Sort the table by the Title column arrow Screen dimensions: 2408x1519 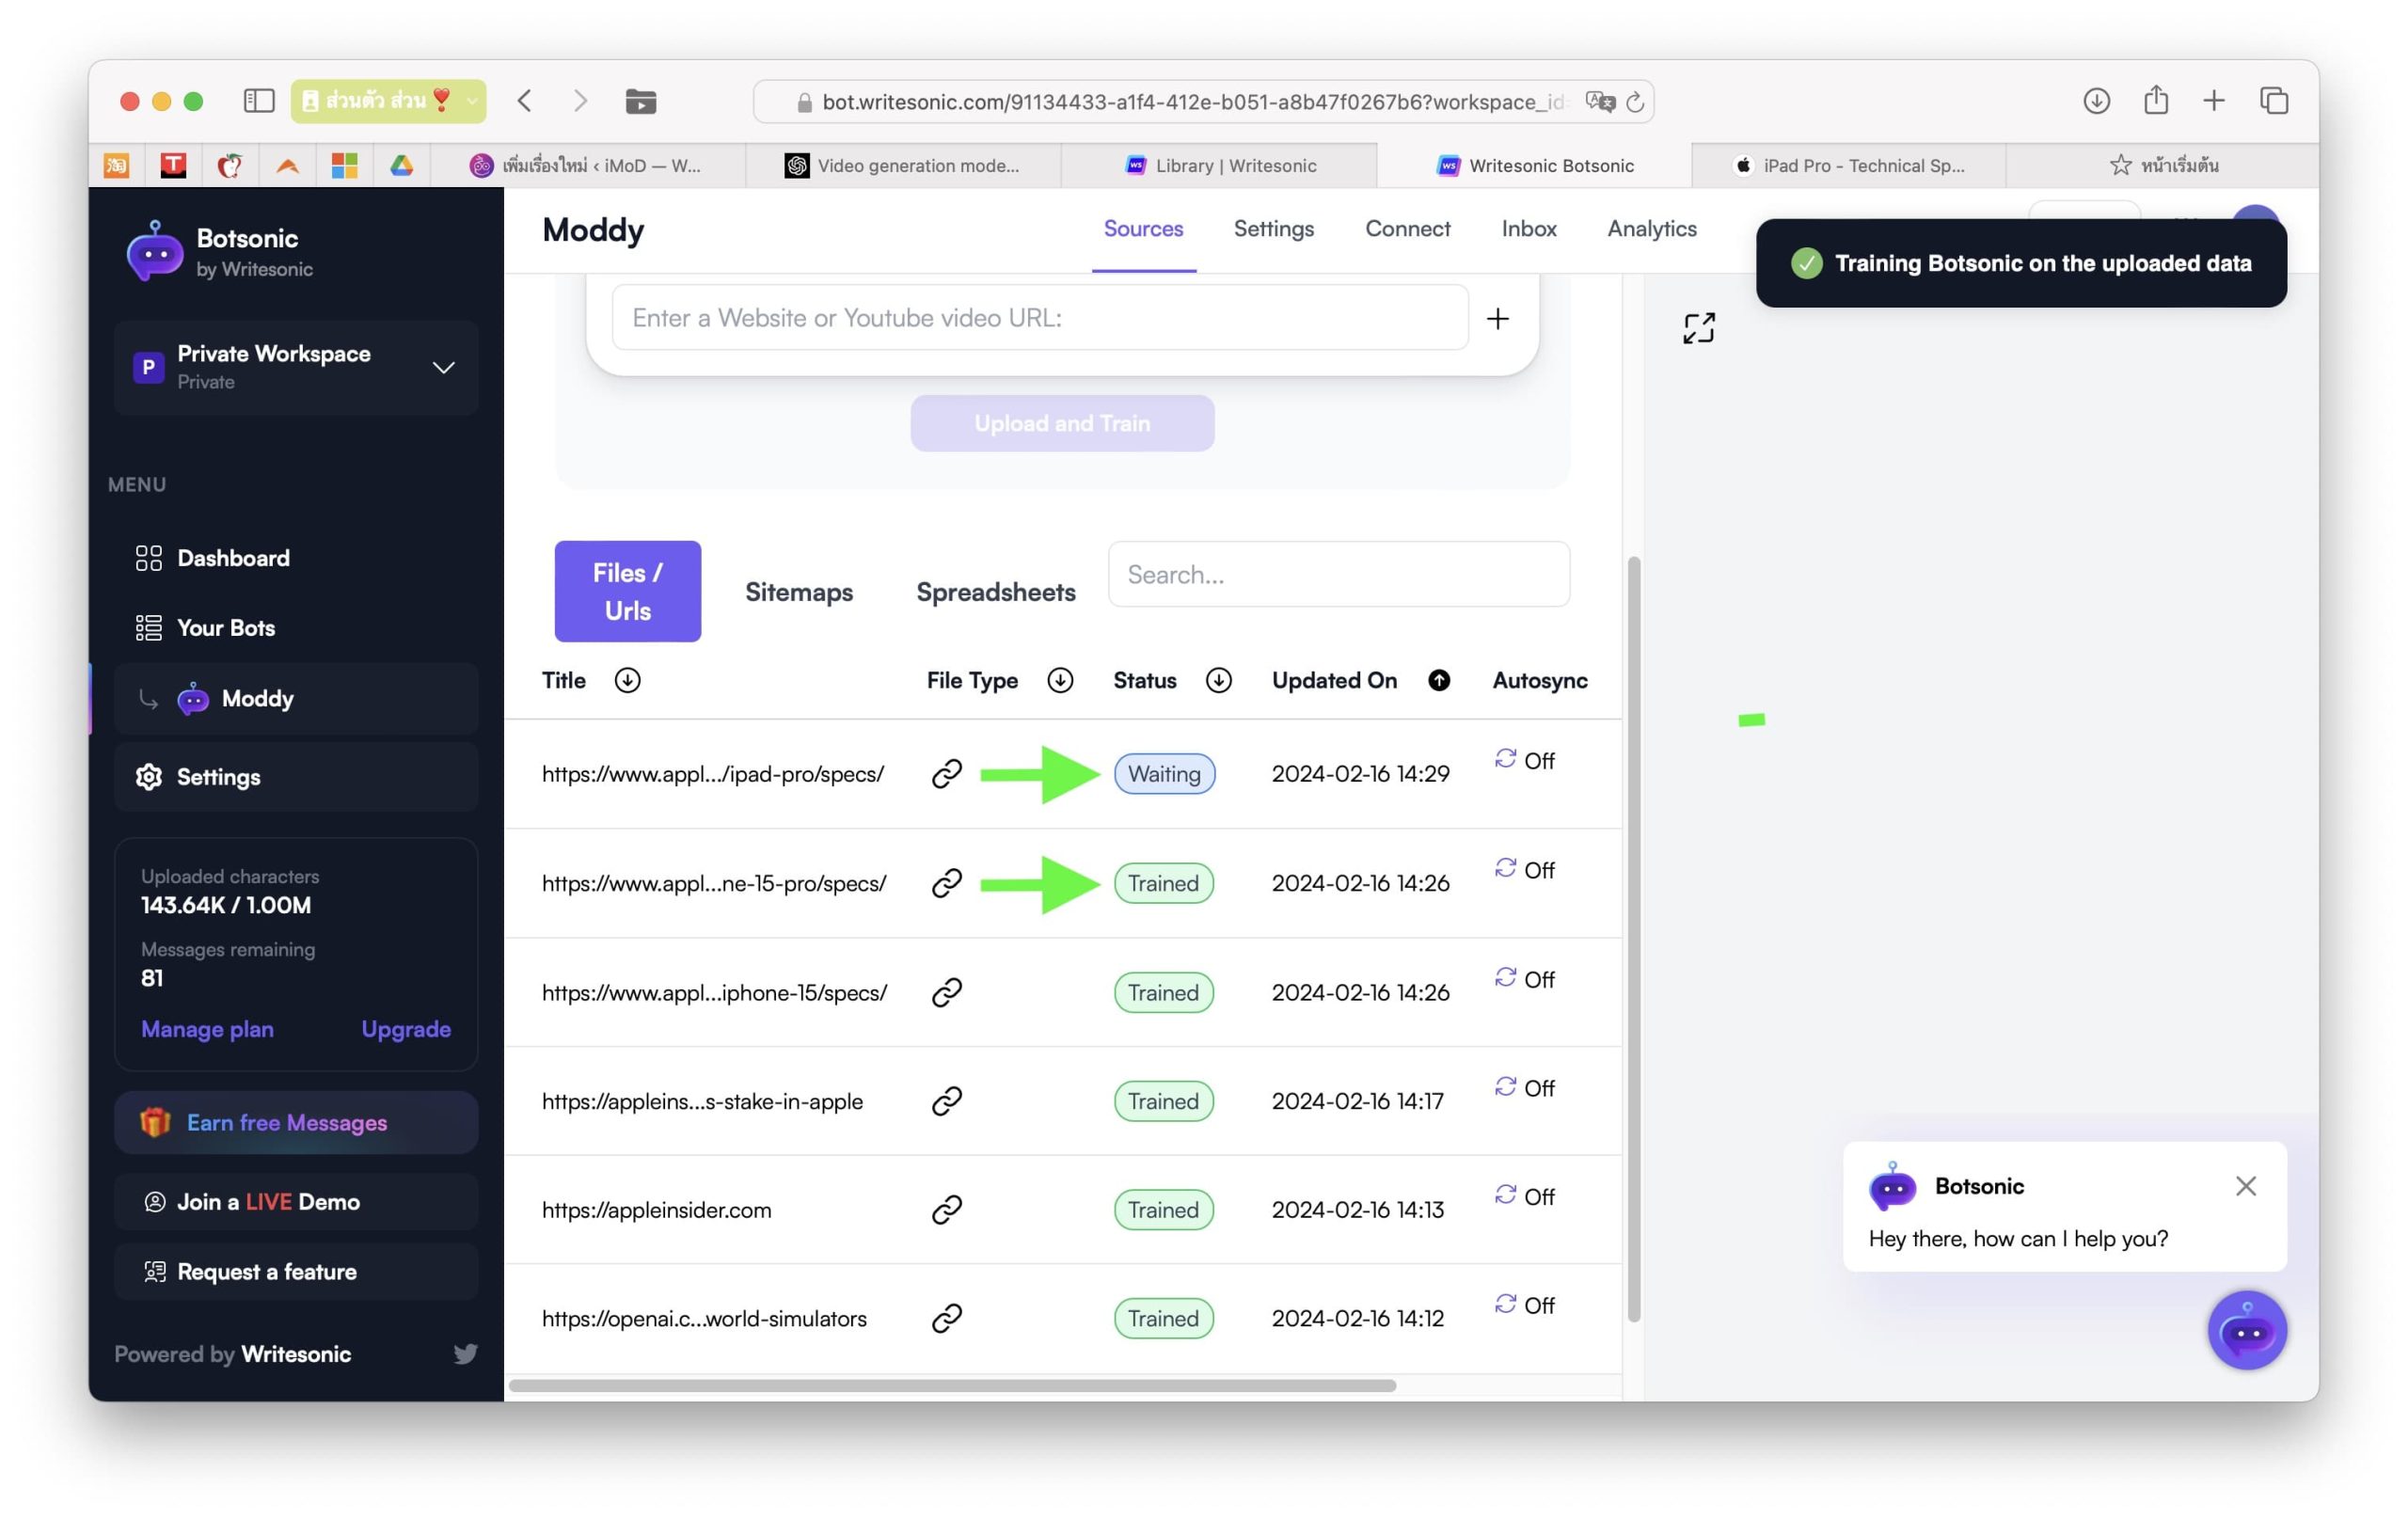click(x=627, y=681)
